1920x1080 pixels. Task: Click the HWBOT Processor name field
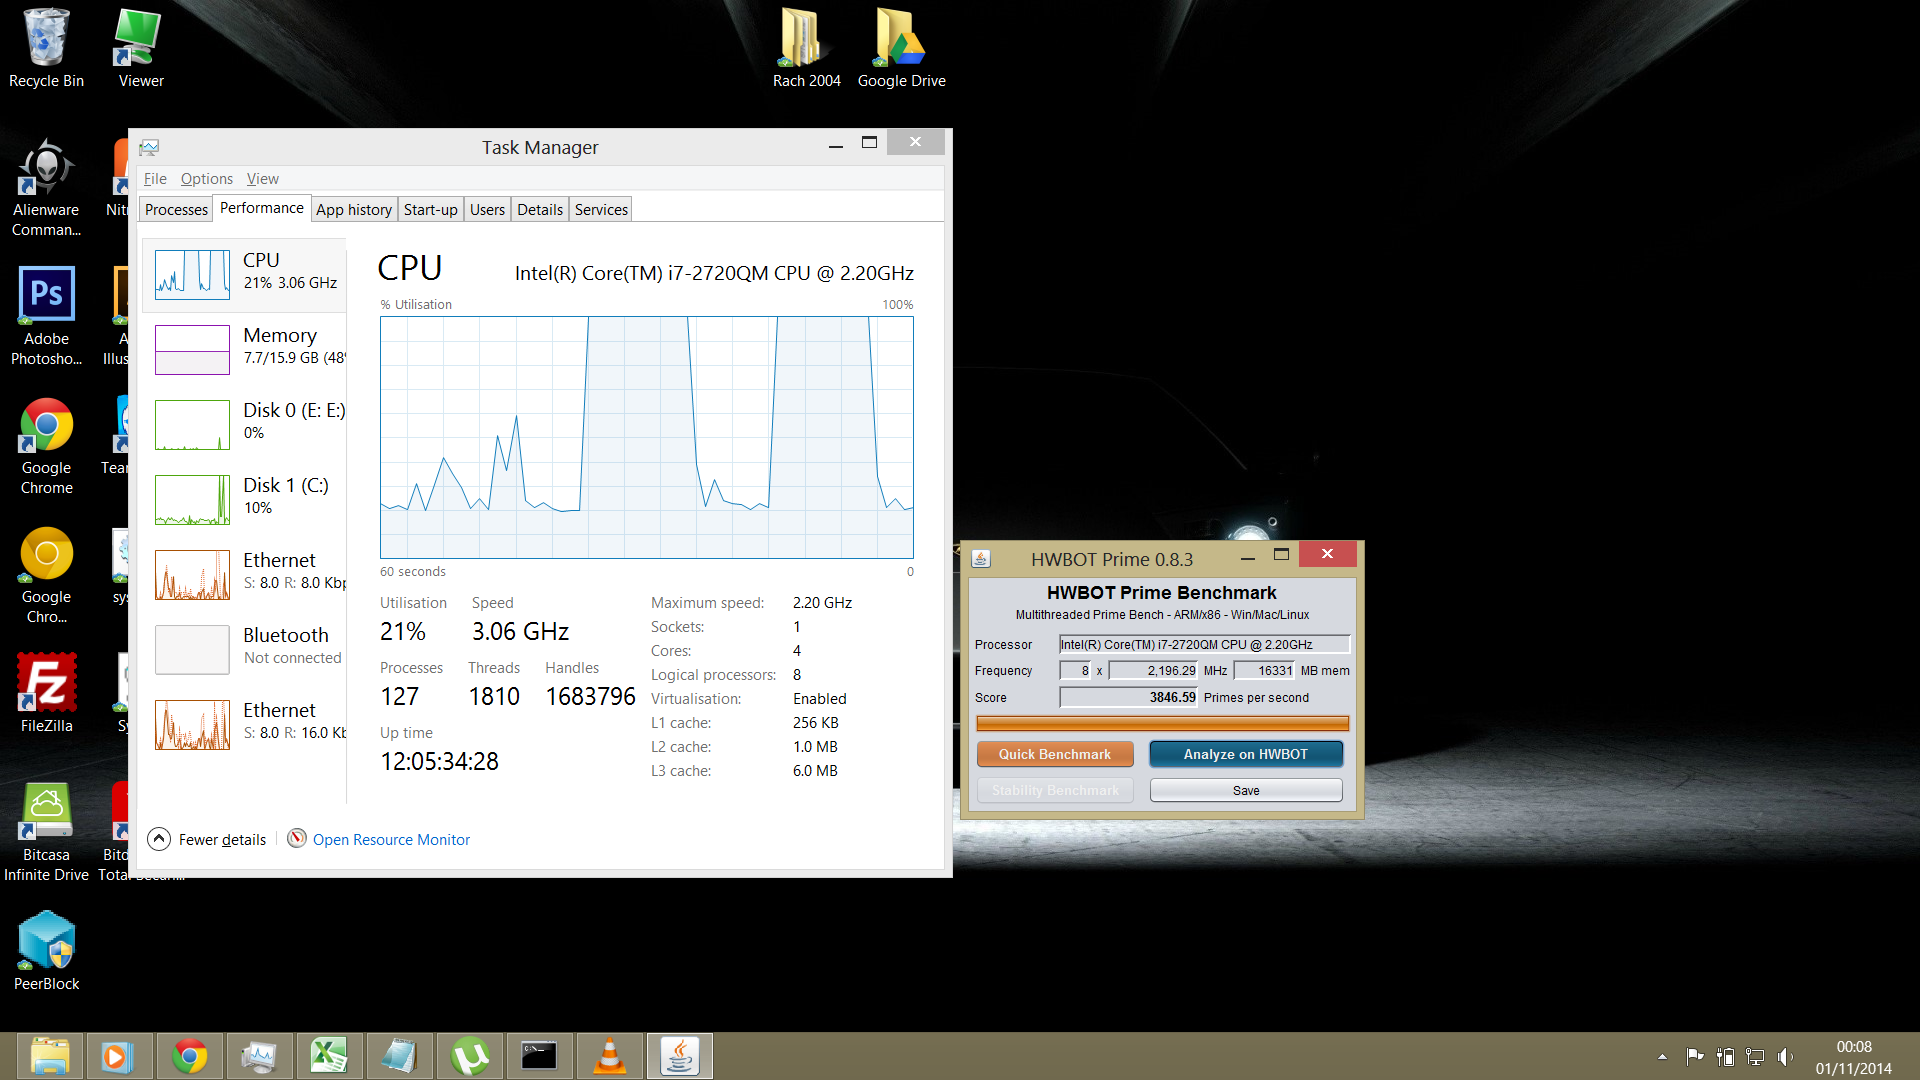1204,644
